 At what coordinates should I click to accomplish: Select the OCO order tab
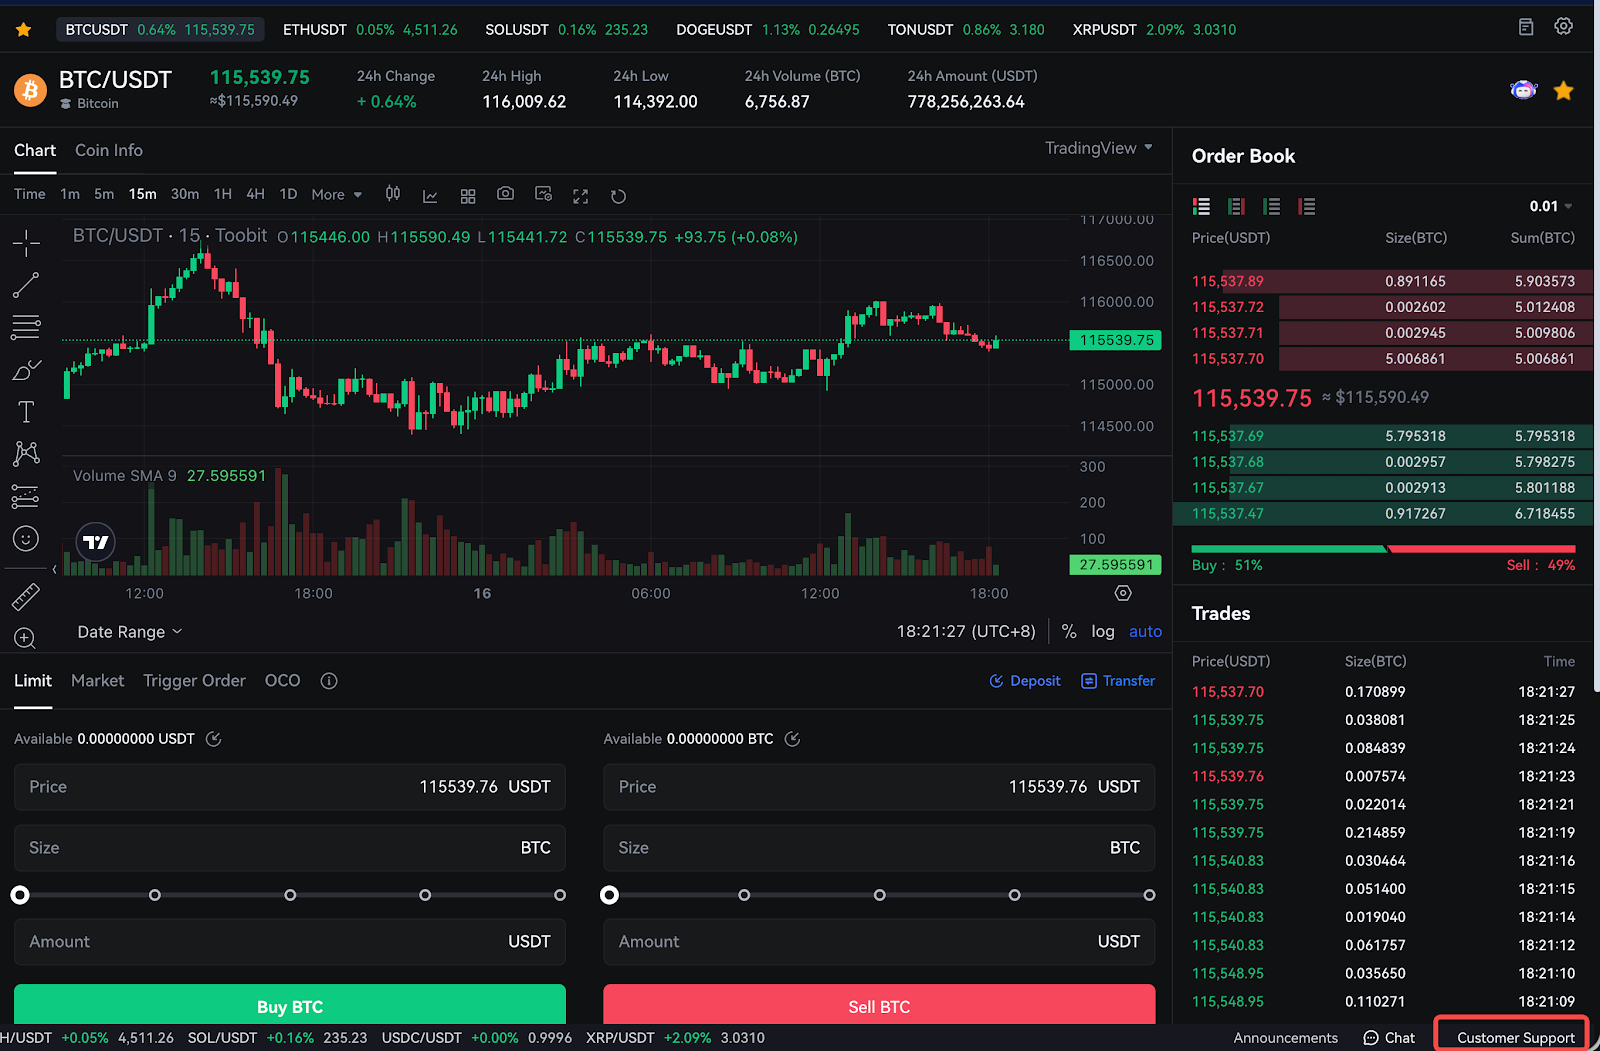282,681
